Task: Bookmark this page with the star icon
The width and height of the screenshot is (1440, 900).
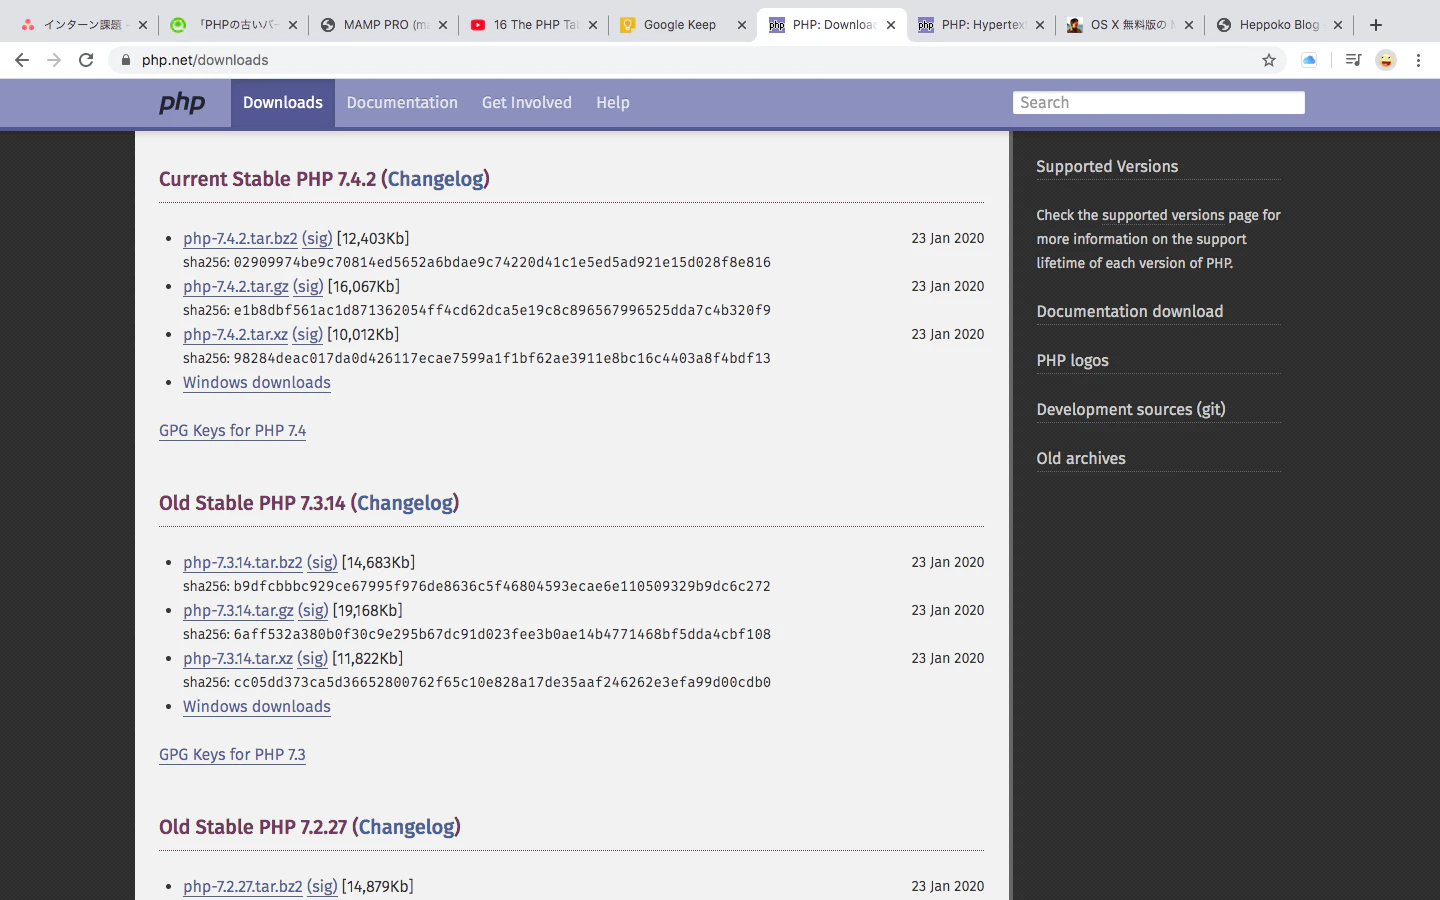Action: click(x=1269, y=60)
